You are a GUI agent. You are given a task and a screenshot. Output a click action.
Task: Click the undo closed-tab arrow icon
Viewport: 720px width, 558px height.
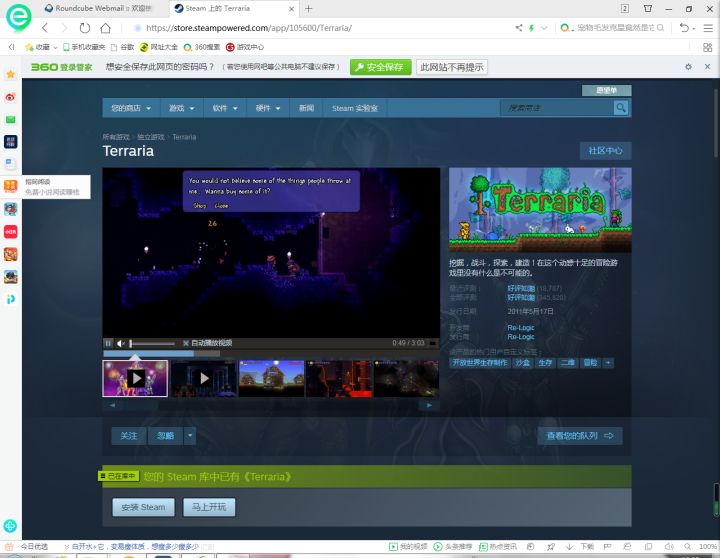(684, 28)
